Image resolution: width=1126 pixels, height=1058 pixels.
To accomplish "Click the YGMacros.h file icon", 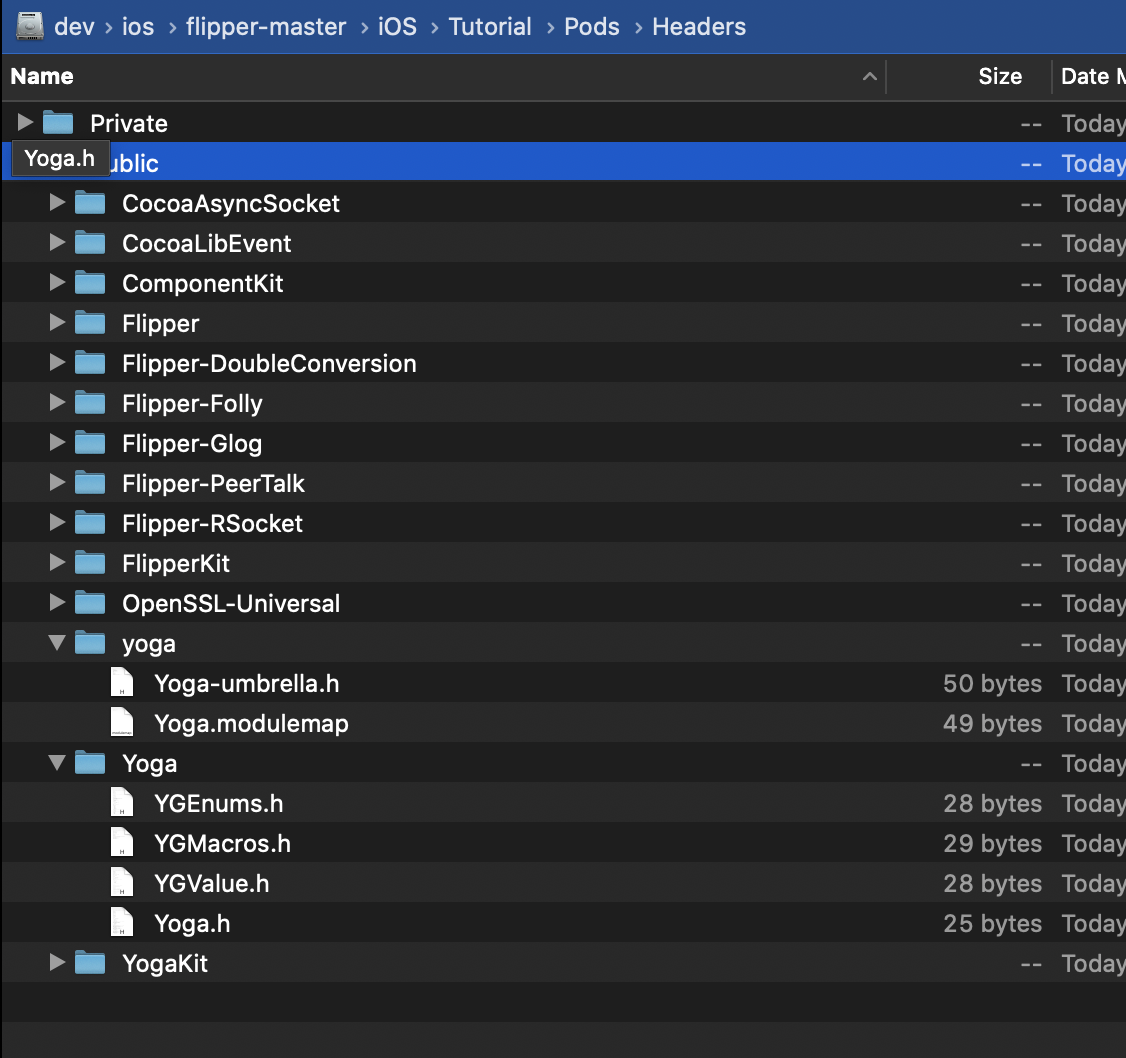I will pos(122,843).
